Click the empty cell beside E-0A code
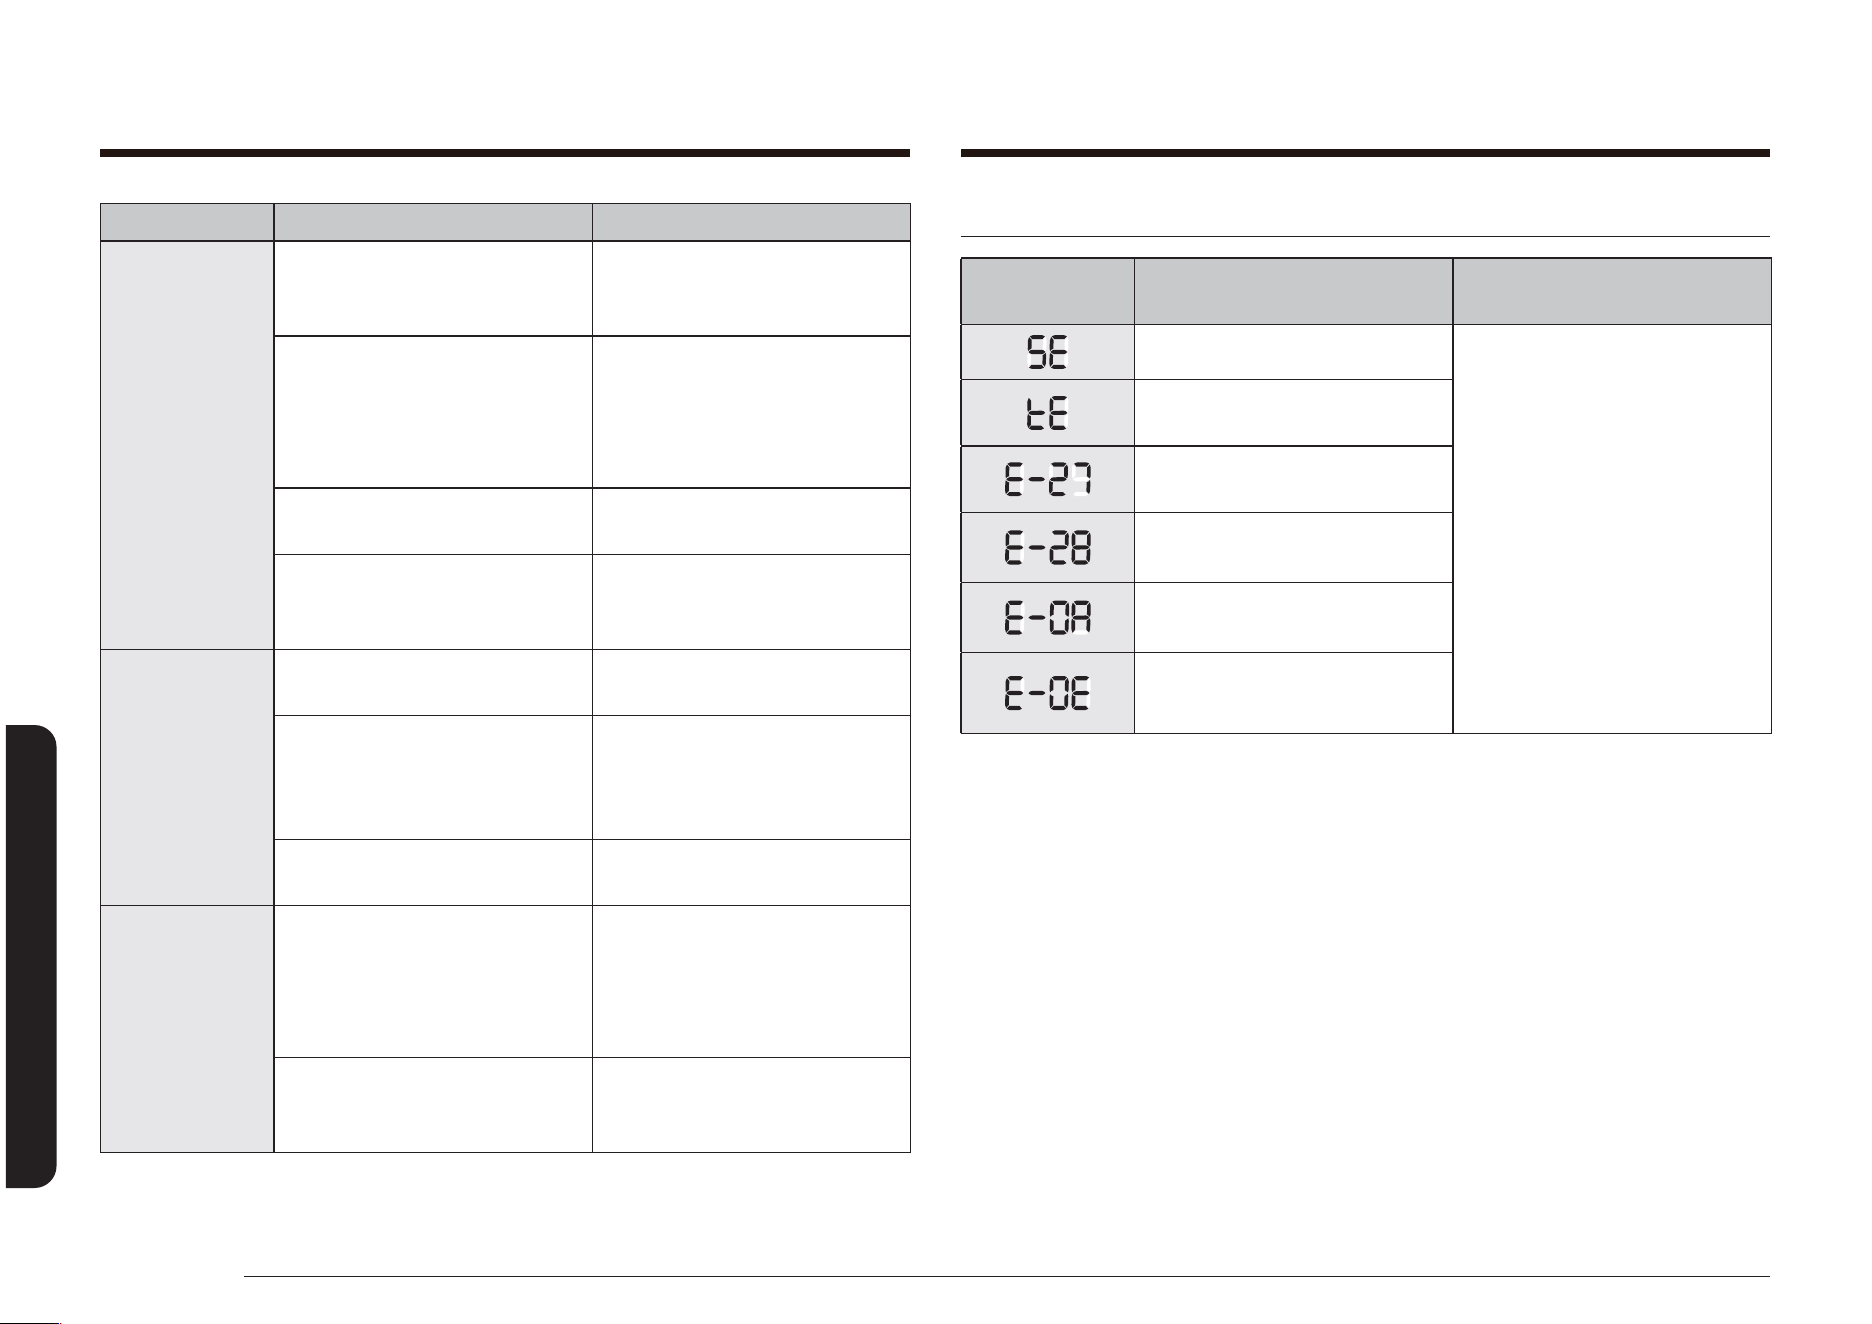This screenshot has width=1872, height=1324. point(1293,618)
